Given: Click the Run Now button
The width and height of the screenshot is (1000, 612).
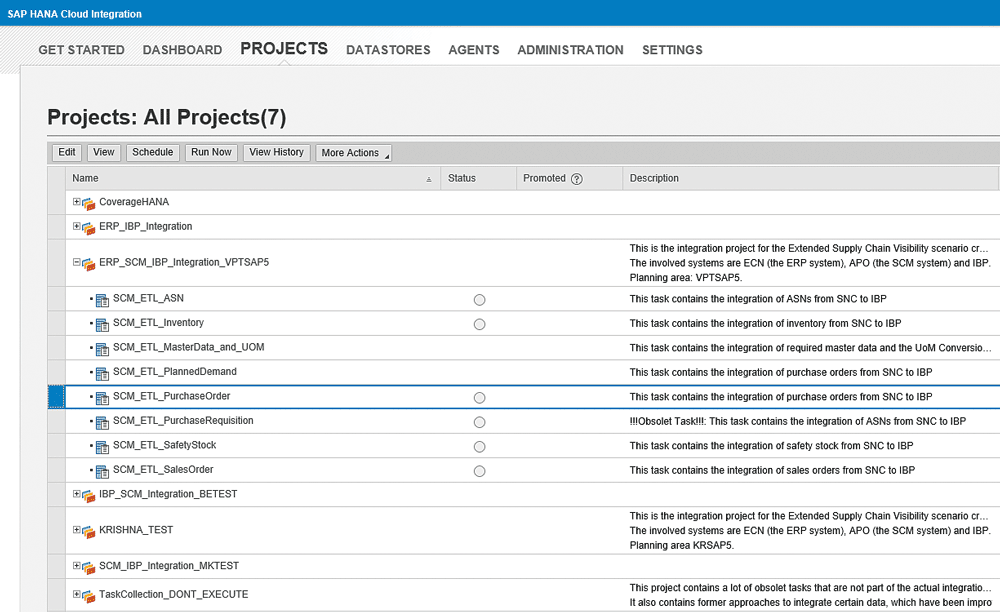Looking at the screenshot, I should [211, 152].
